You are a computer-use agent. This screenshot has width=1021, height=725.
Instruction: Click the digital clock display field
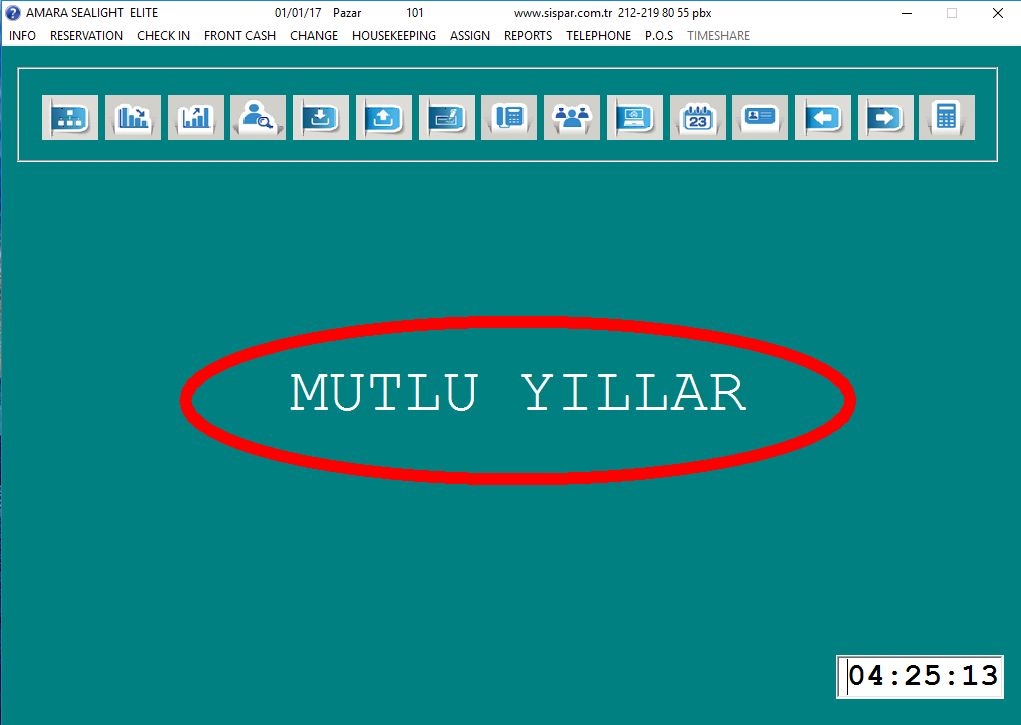(920, 677)
